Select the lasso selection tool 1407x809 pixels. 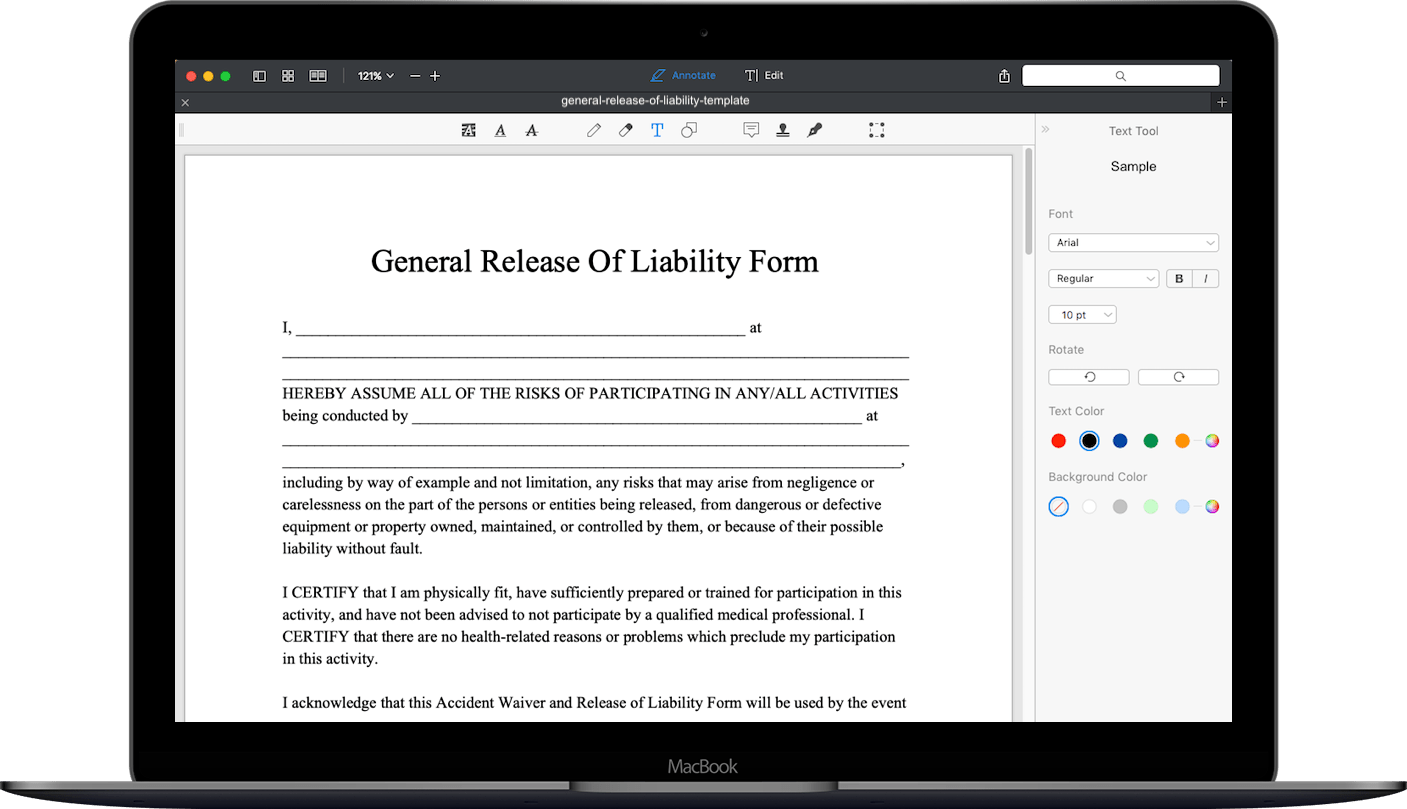pos(877,130)
